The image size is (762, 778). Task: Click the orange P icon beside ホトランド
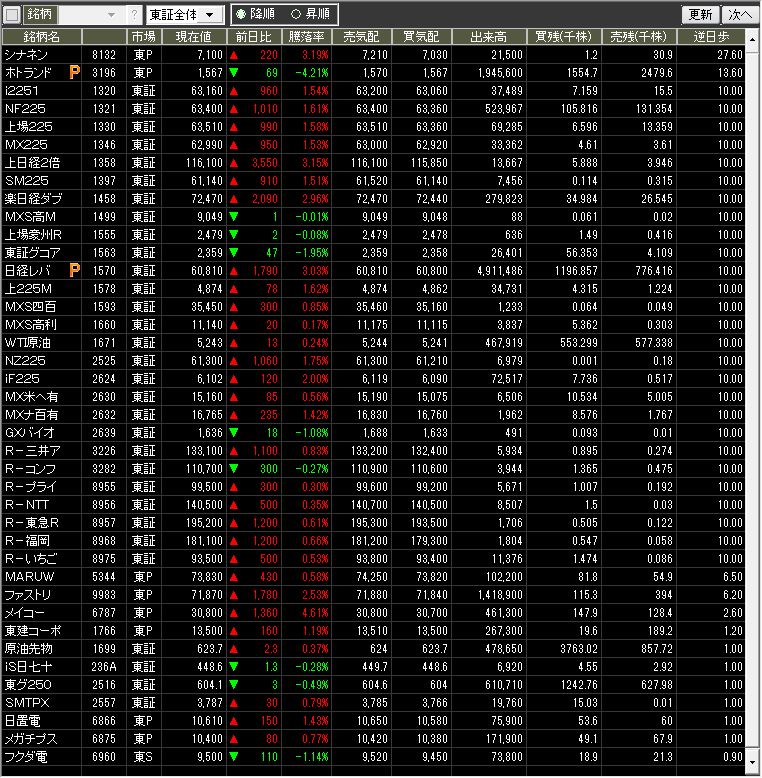coord(75,72)
